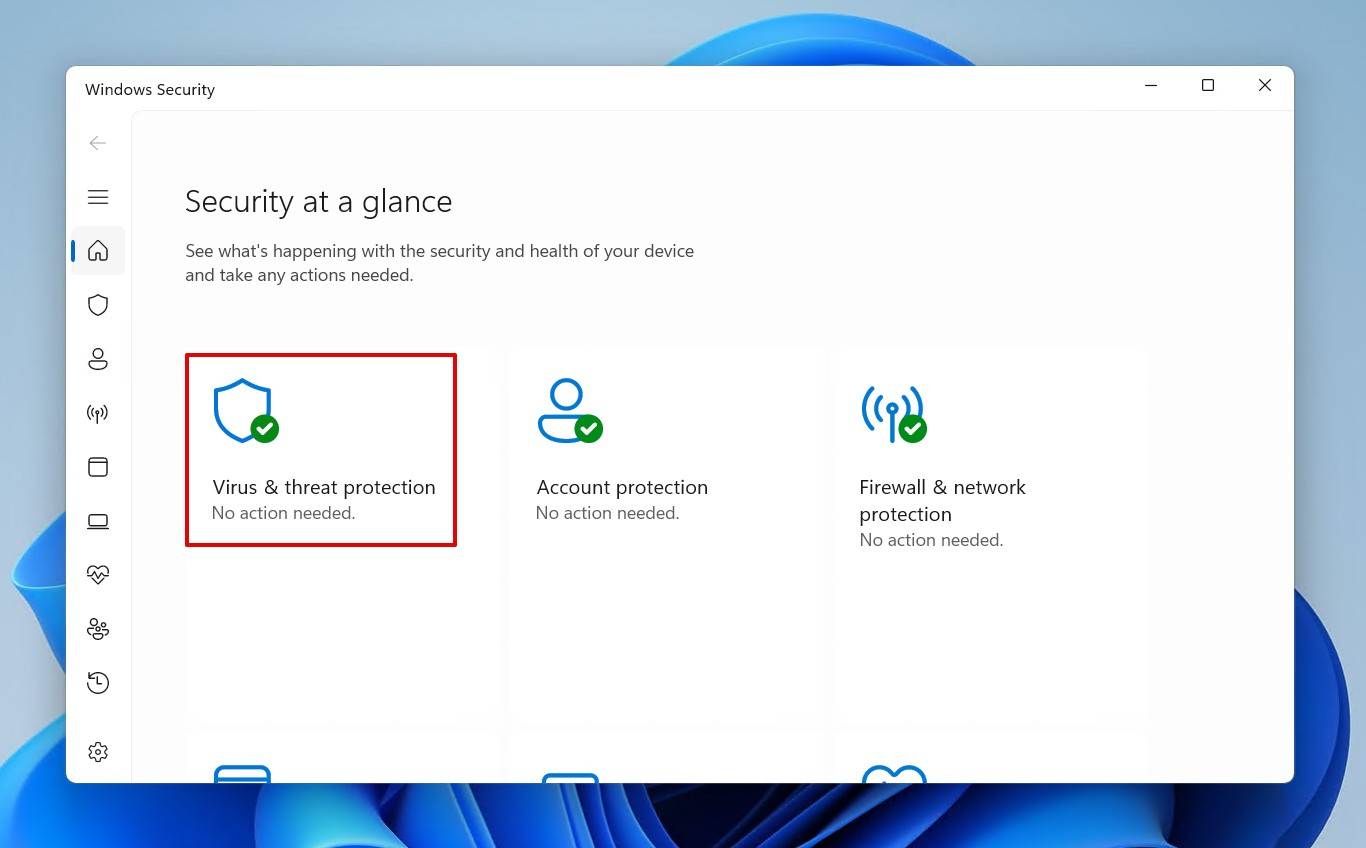Image resolution: width=1366 pixels, height=848 pixels.
Task: Open Account protection title
Action: click(622, 487)
